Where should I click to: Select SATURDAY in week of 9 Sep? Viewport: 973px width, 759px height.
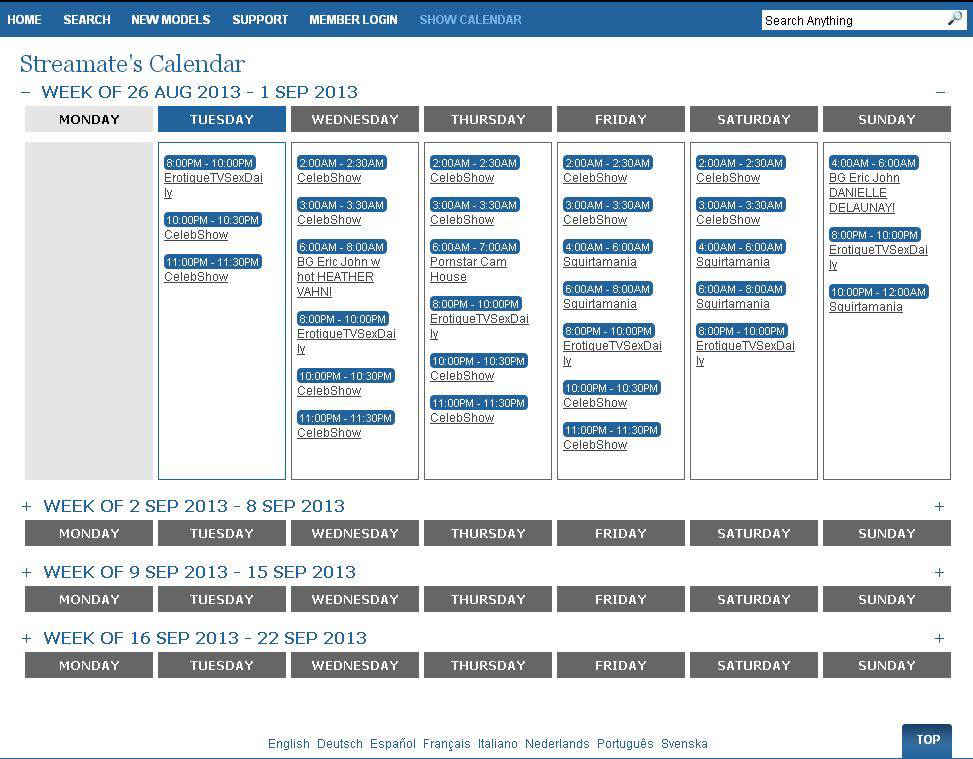[754, 599]
